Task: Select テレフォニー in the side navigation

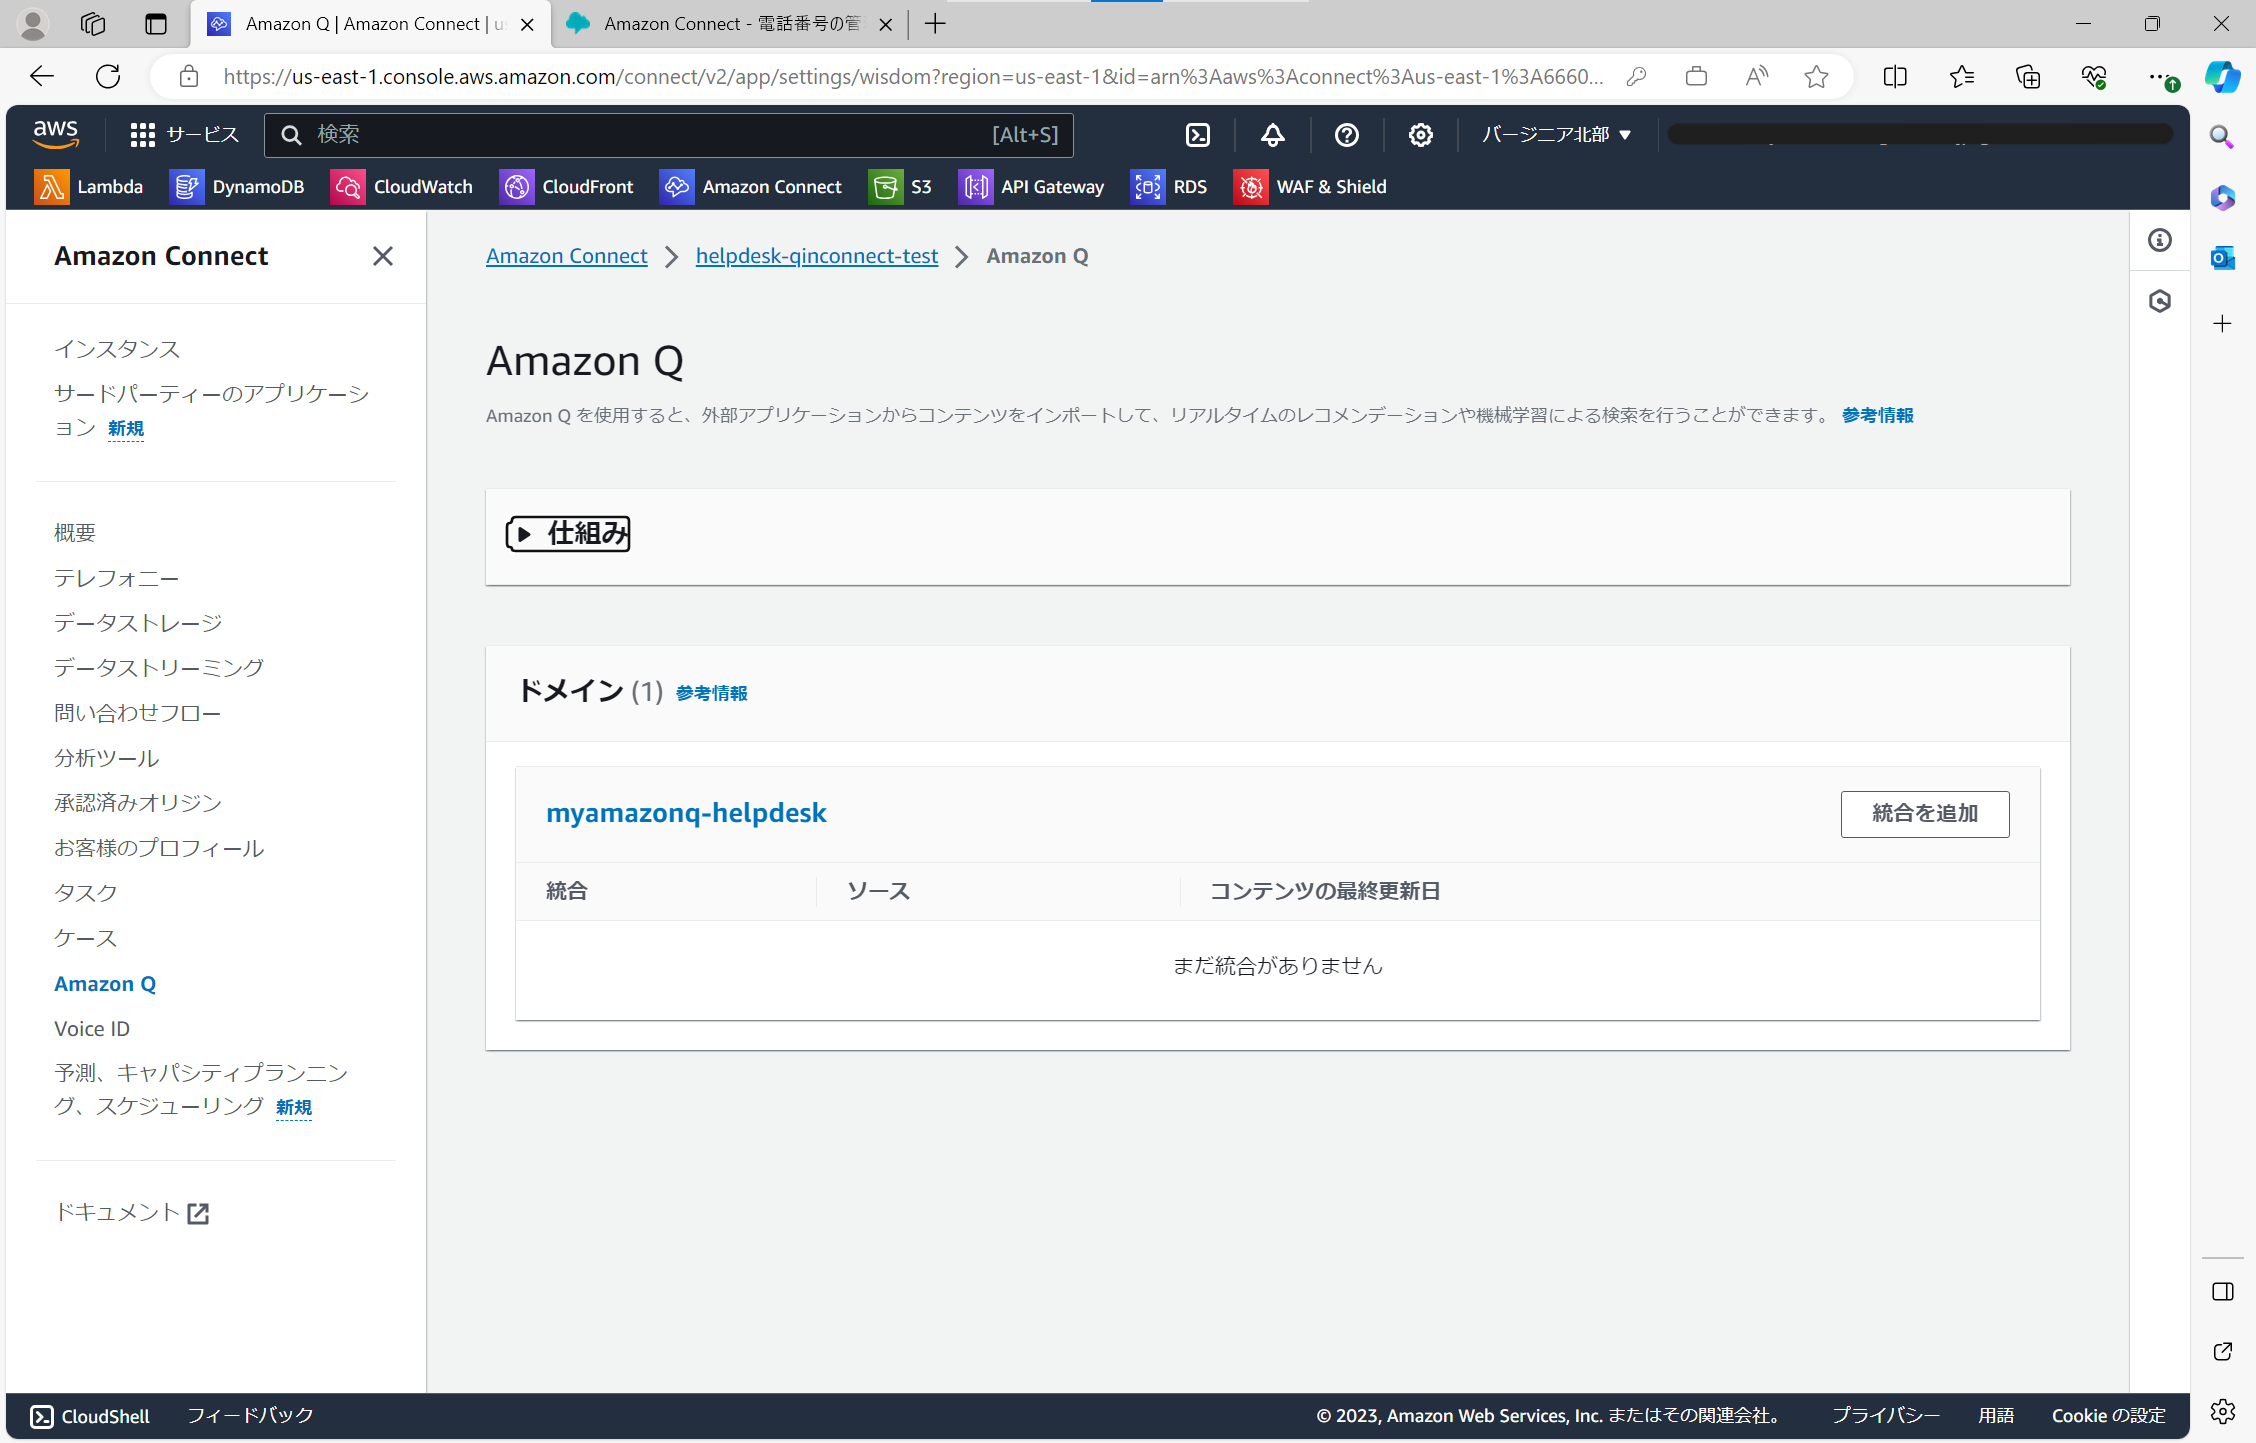Action: (117, 578)
